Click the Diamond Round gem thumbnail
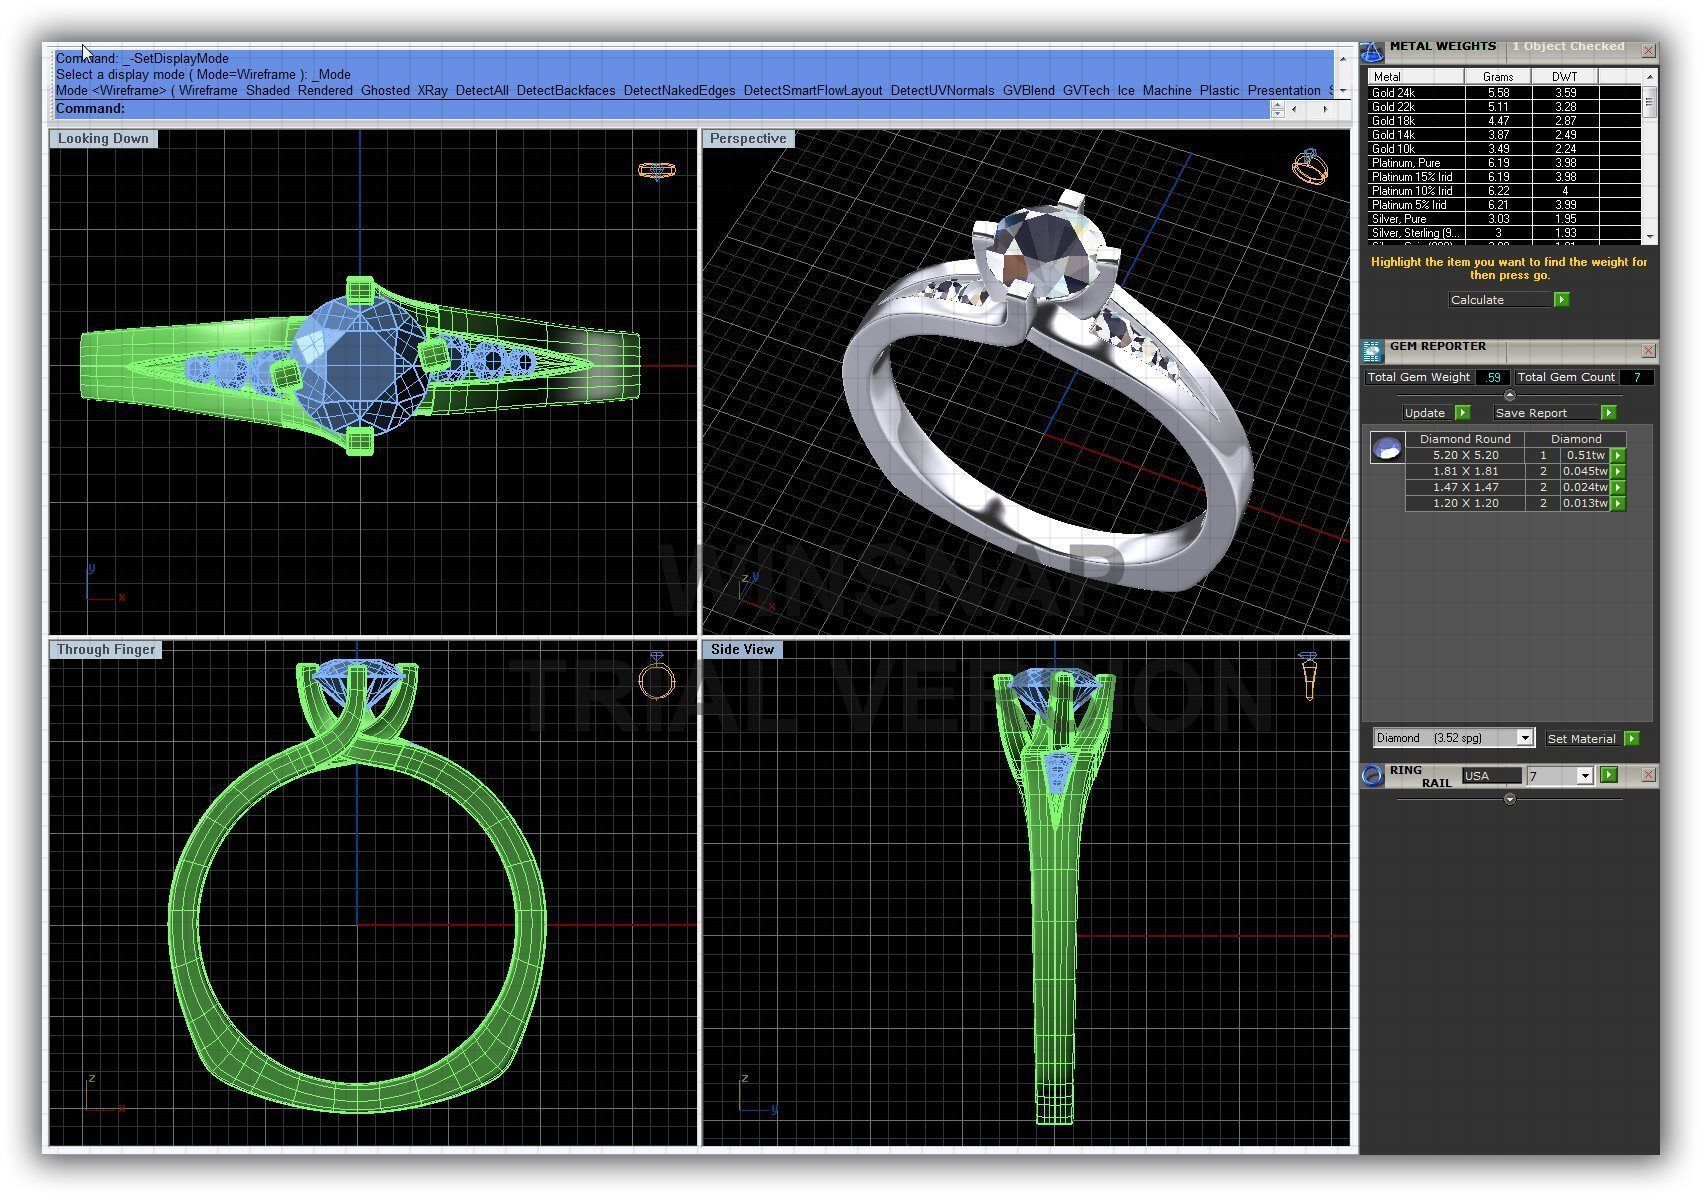Screen dimensions: 1702x1197 (1387, 448)
